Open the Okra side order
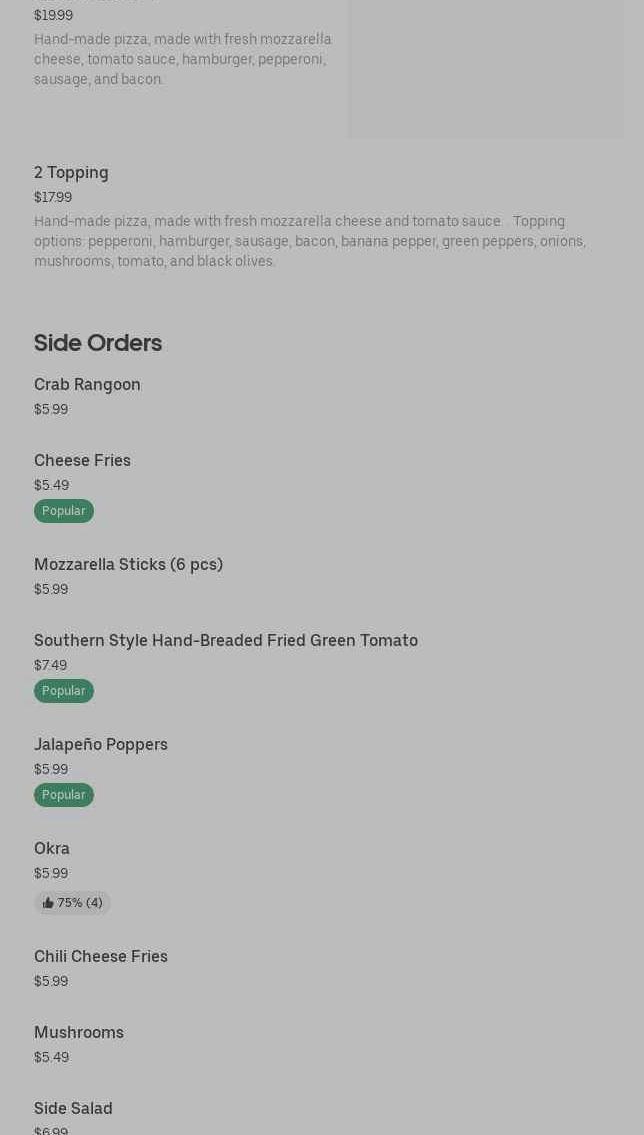Image resolution: width=644 pixels, height=1135 pixels. coord(52,849)
